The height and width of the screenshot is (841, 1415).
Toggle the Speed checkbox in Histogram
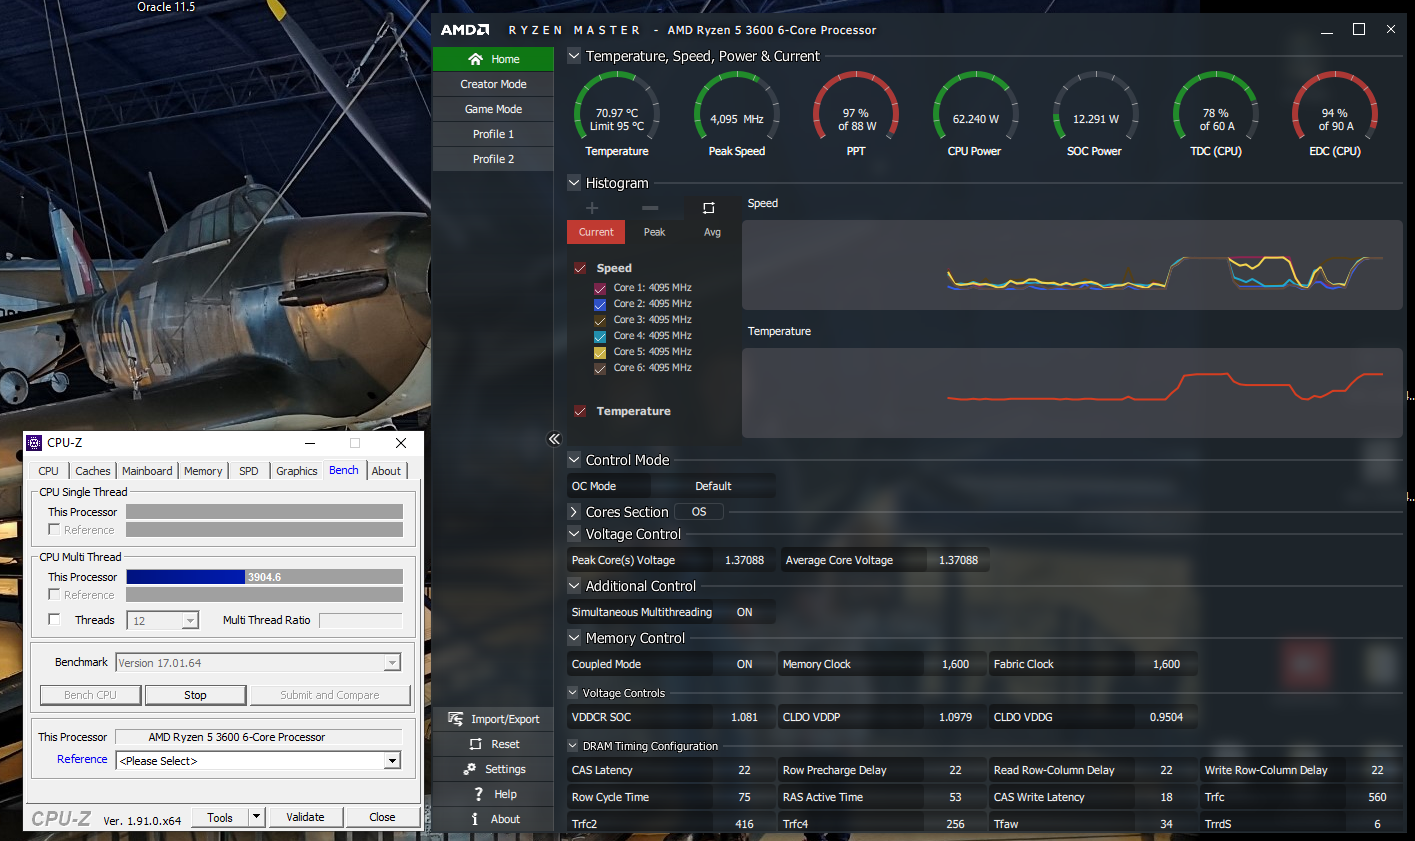[580, 268]
